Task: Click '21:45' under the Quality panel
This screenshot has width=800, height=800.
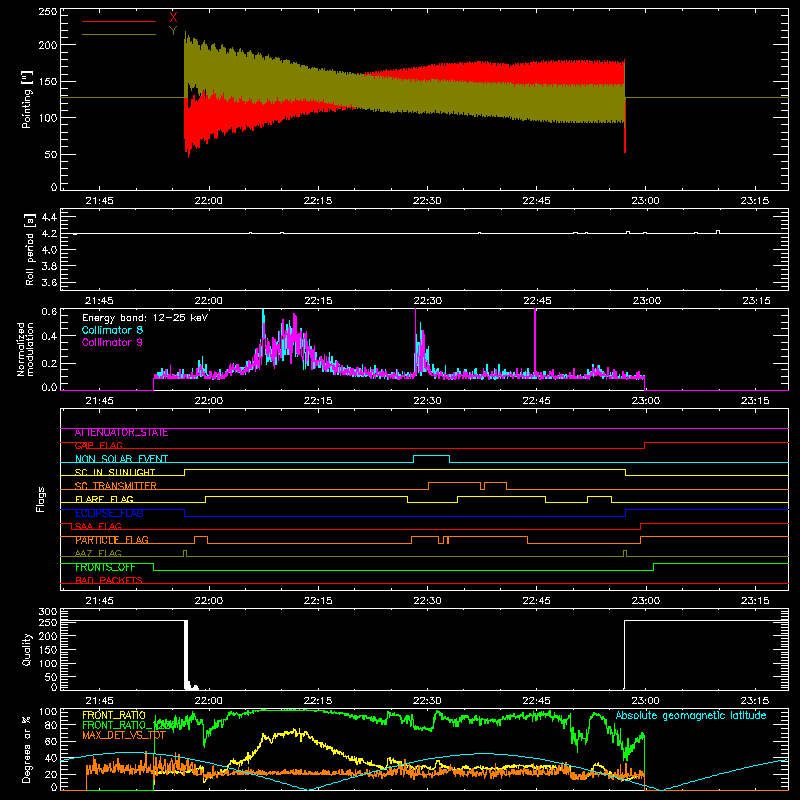Action: [99, 701]
